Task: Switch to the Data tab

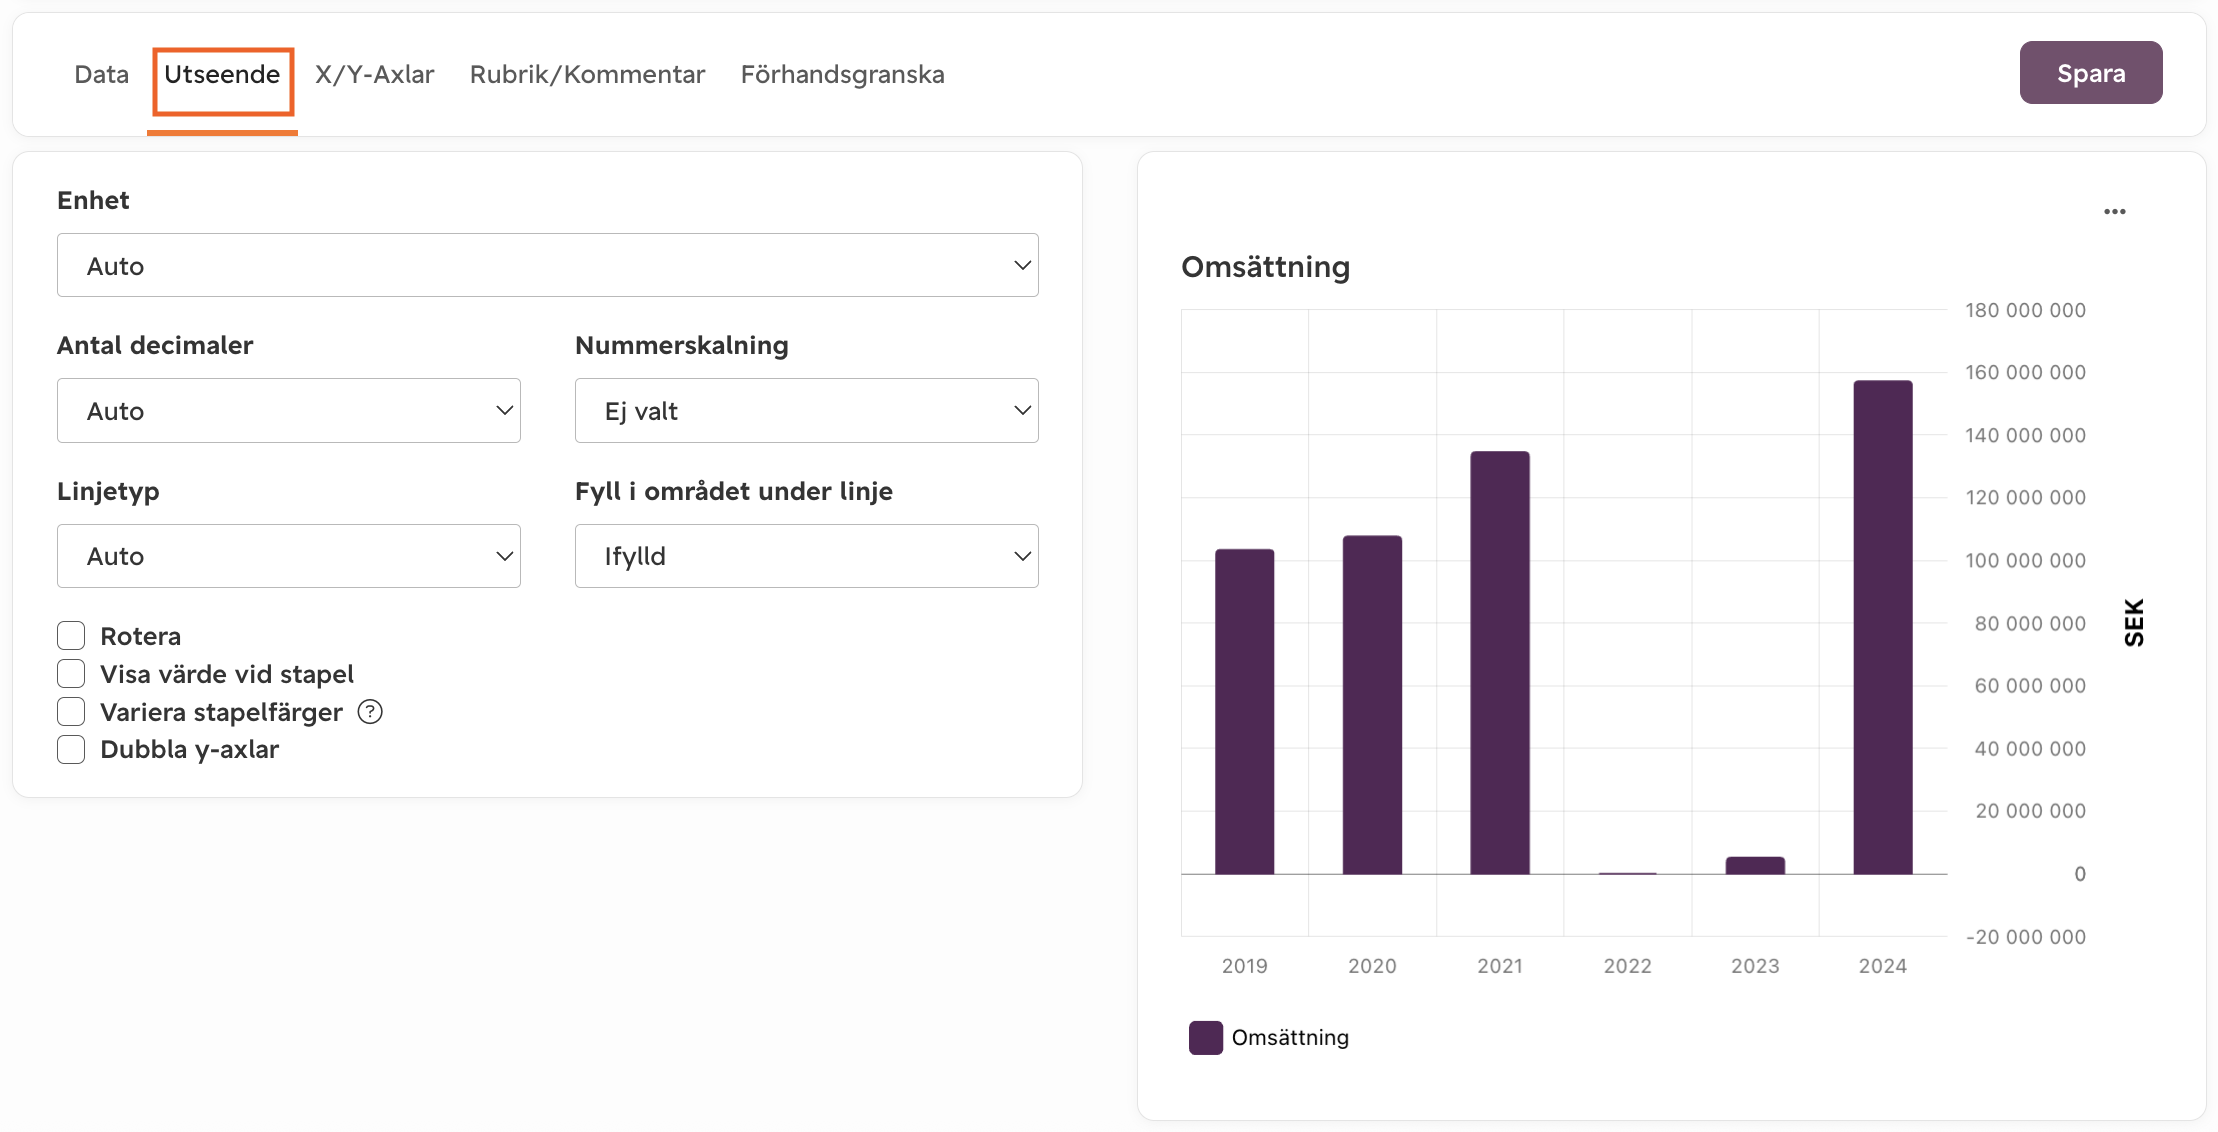Action: click(x=101, y=74)
